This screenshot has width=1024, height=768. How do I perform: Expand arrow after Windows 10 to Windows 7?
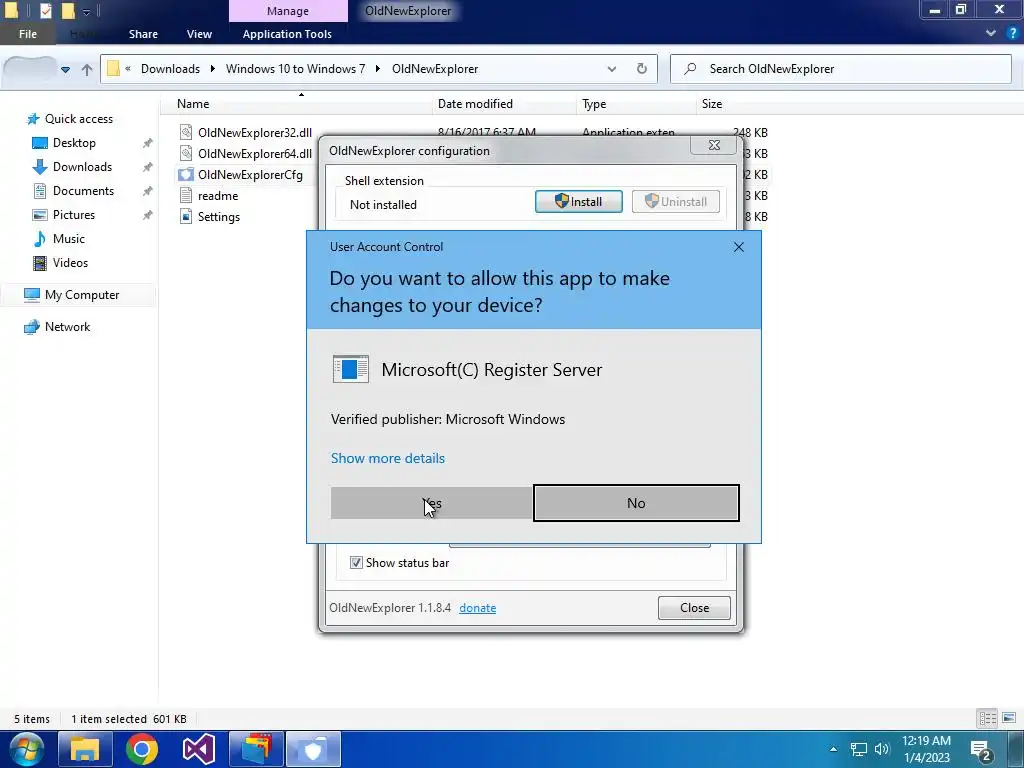[378, 69]
